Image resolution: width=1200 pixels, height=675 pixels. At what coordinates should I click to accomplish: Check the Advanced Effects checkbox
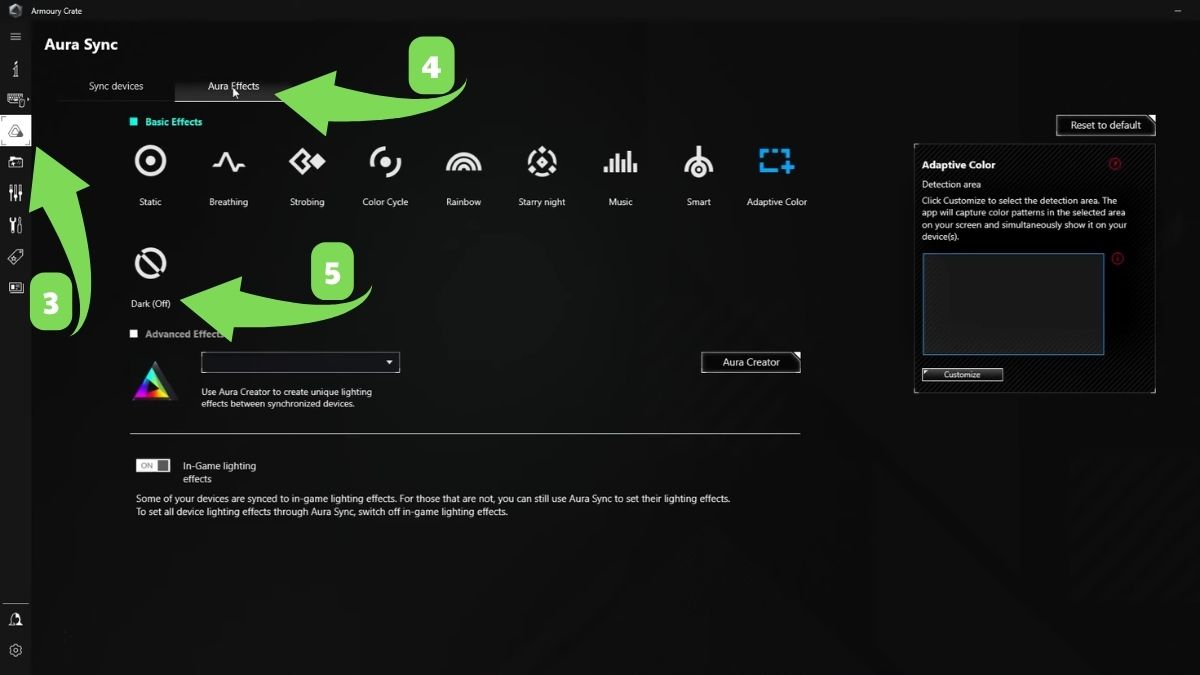[134, 334]
